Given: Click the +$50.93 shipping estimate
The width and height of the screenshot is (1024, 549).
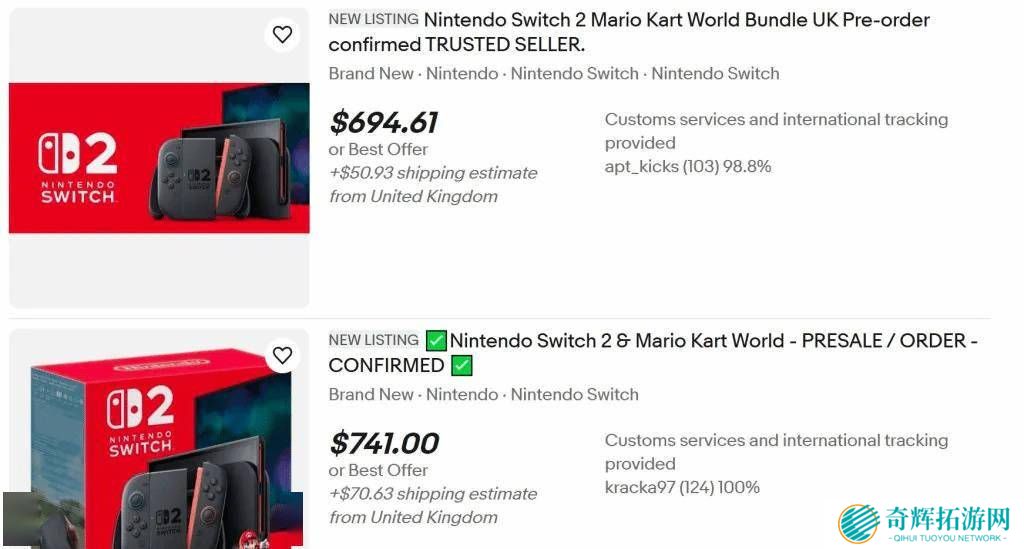Looking at the screenshot, I should coord(433,173).
